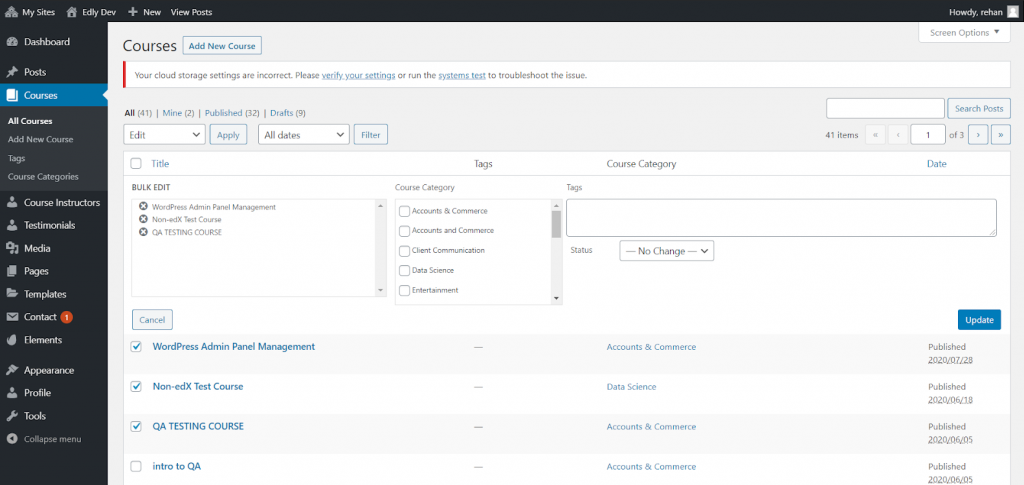Open the verify your settings link
The width and height of the screenshot is (1024, 485).
coord(359,75)
